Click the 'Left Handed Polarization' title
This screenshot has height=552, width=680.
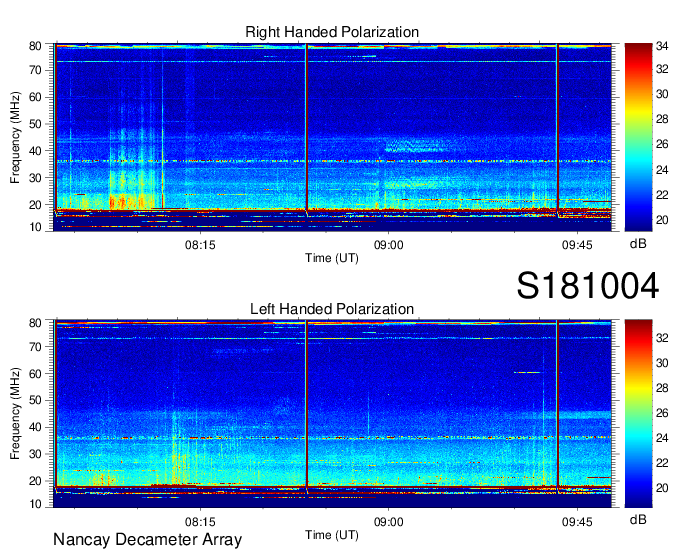tap(332, 309)
